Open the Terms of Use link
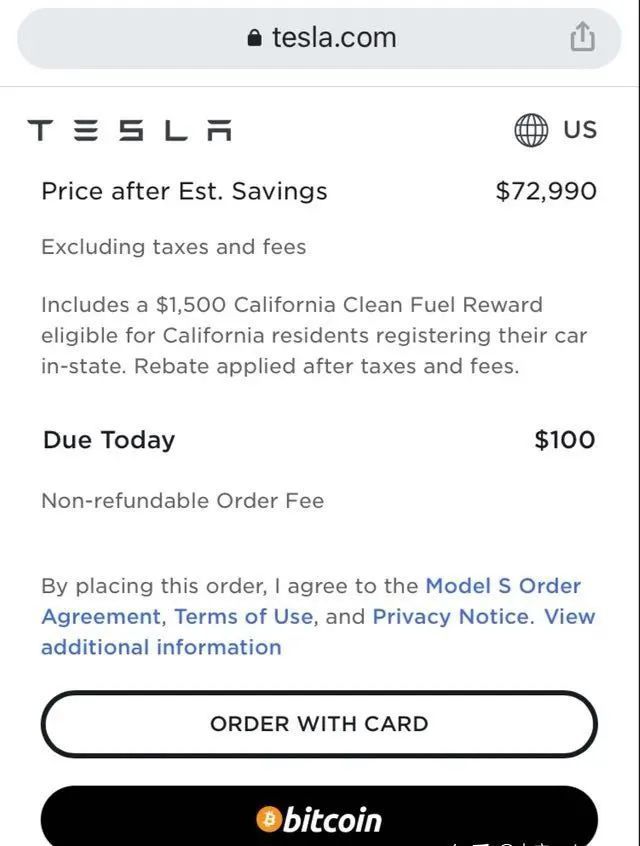The width and height of the screenshot is (640, 846). point(243,617)
